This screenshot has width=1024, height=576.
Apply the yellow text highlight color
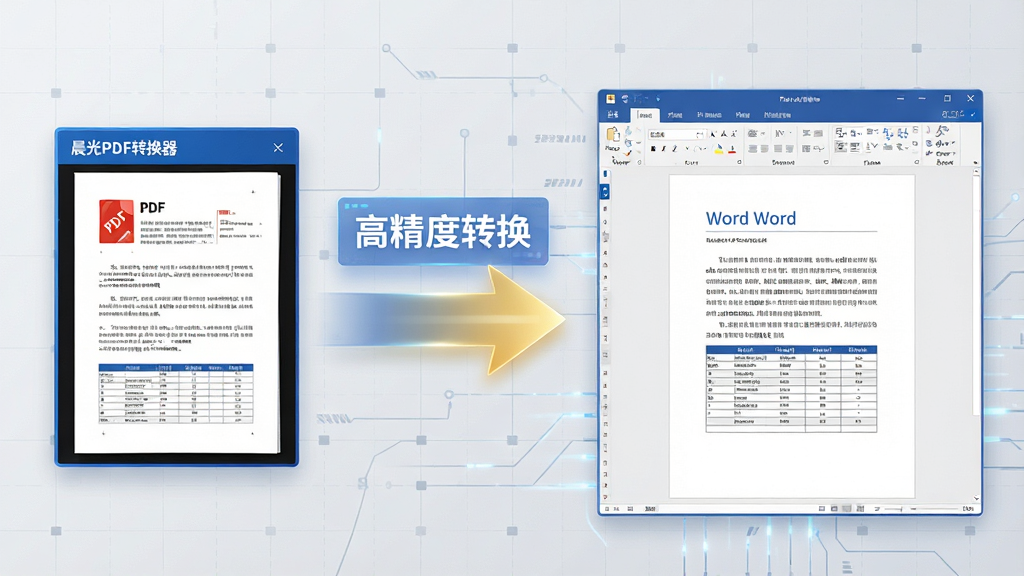718,149
